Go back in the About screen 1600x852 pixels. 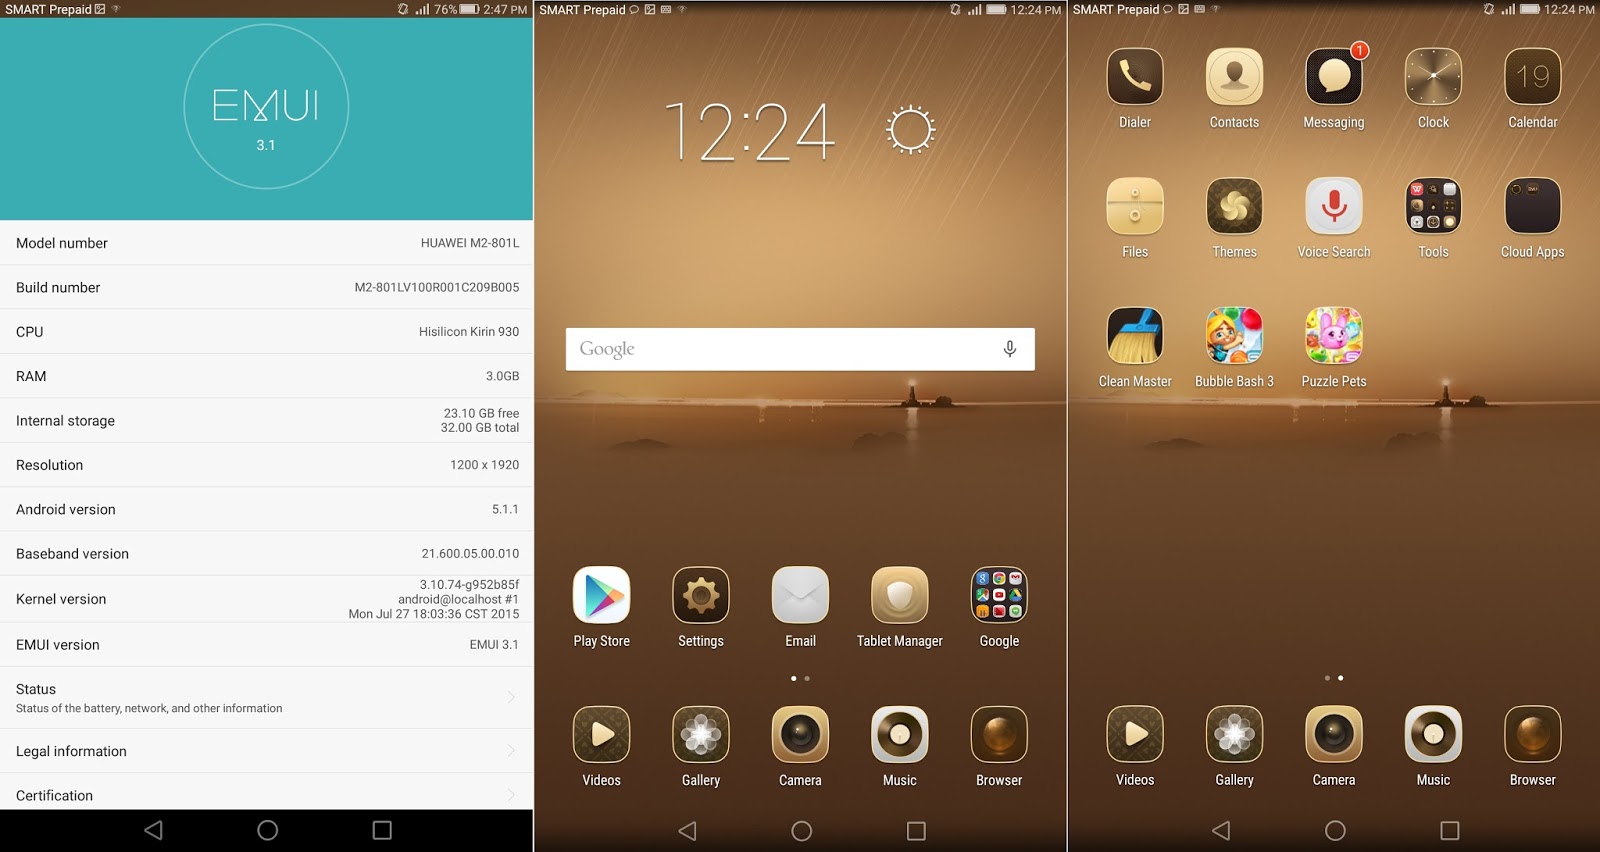click(153, 830)
